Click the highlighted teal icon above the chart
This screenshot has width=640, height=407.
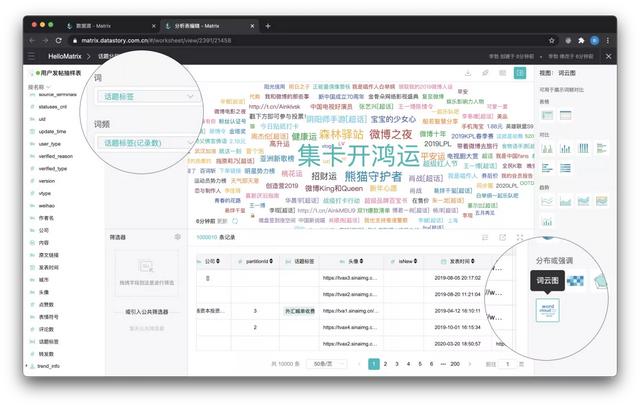(x=520, y=73)
